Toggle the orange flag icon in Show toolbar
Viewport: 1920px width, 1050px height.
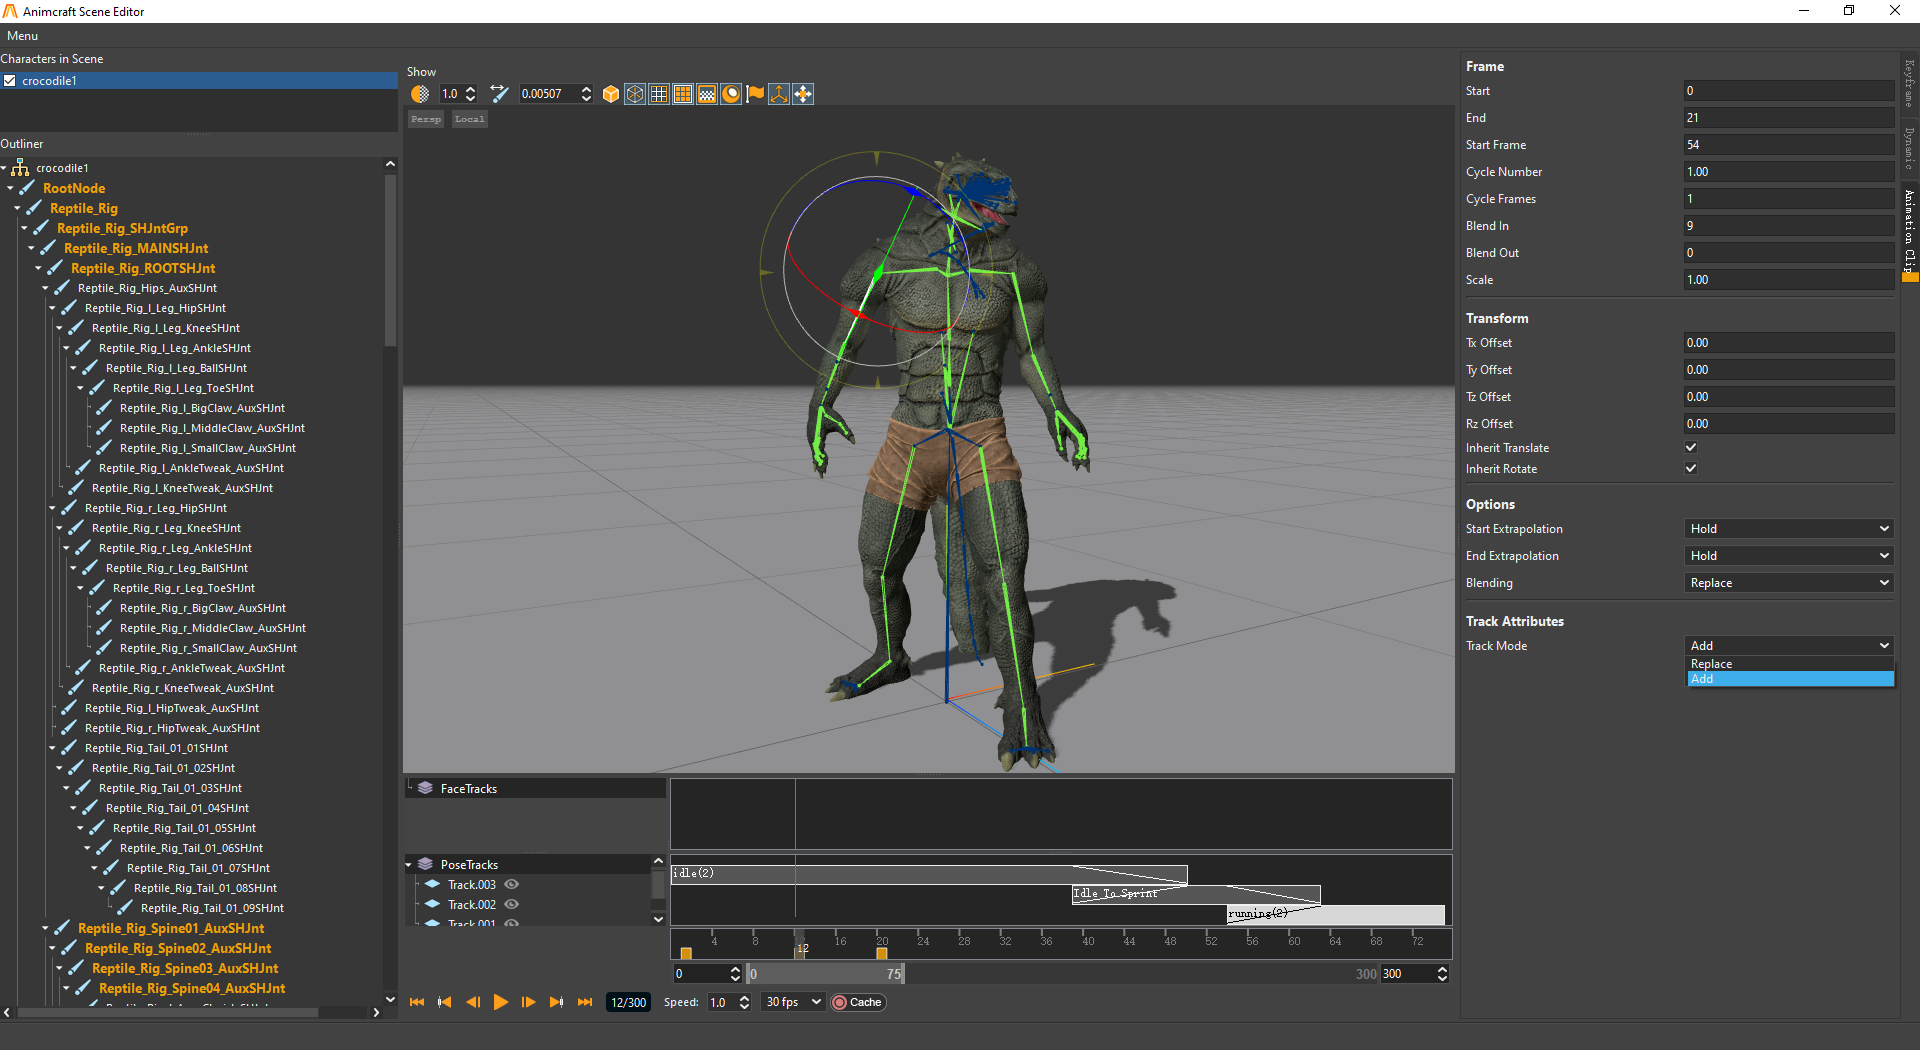tap(755, 94)
